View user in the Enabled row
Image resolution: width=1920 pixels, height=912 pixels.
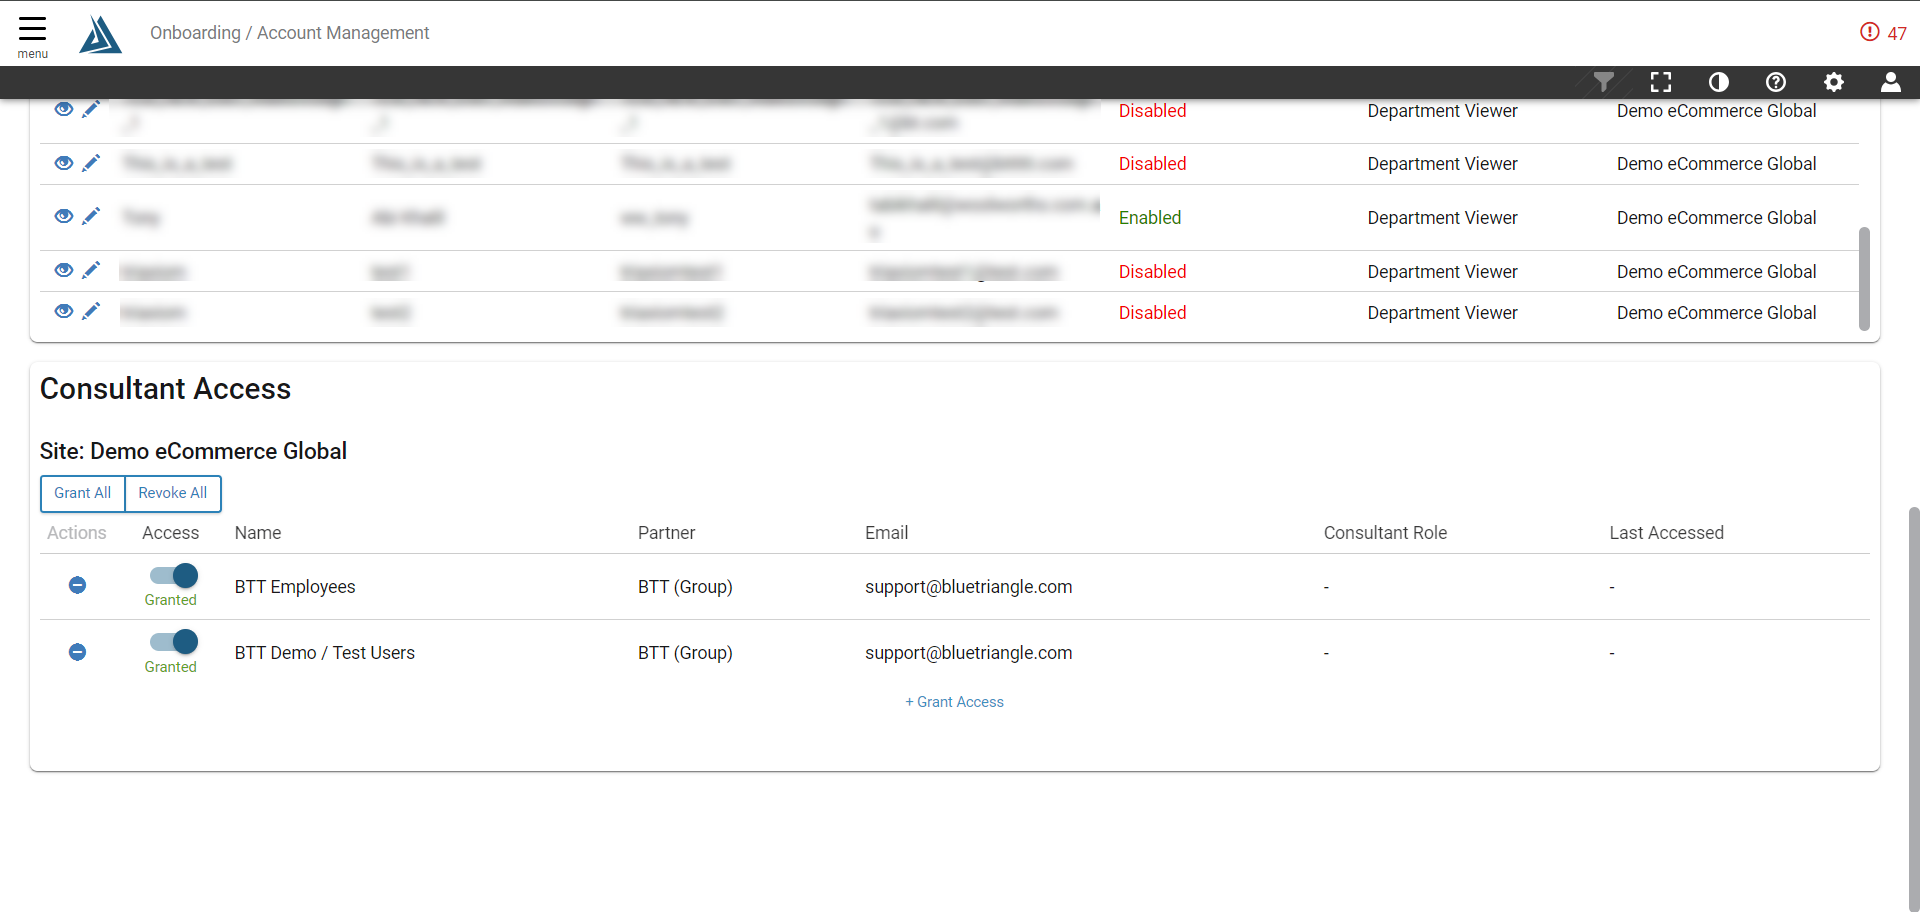click(x=64, y=216)
